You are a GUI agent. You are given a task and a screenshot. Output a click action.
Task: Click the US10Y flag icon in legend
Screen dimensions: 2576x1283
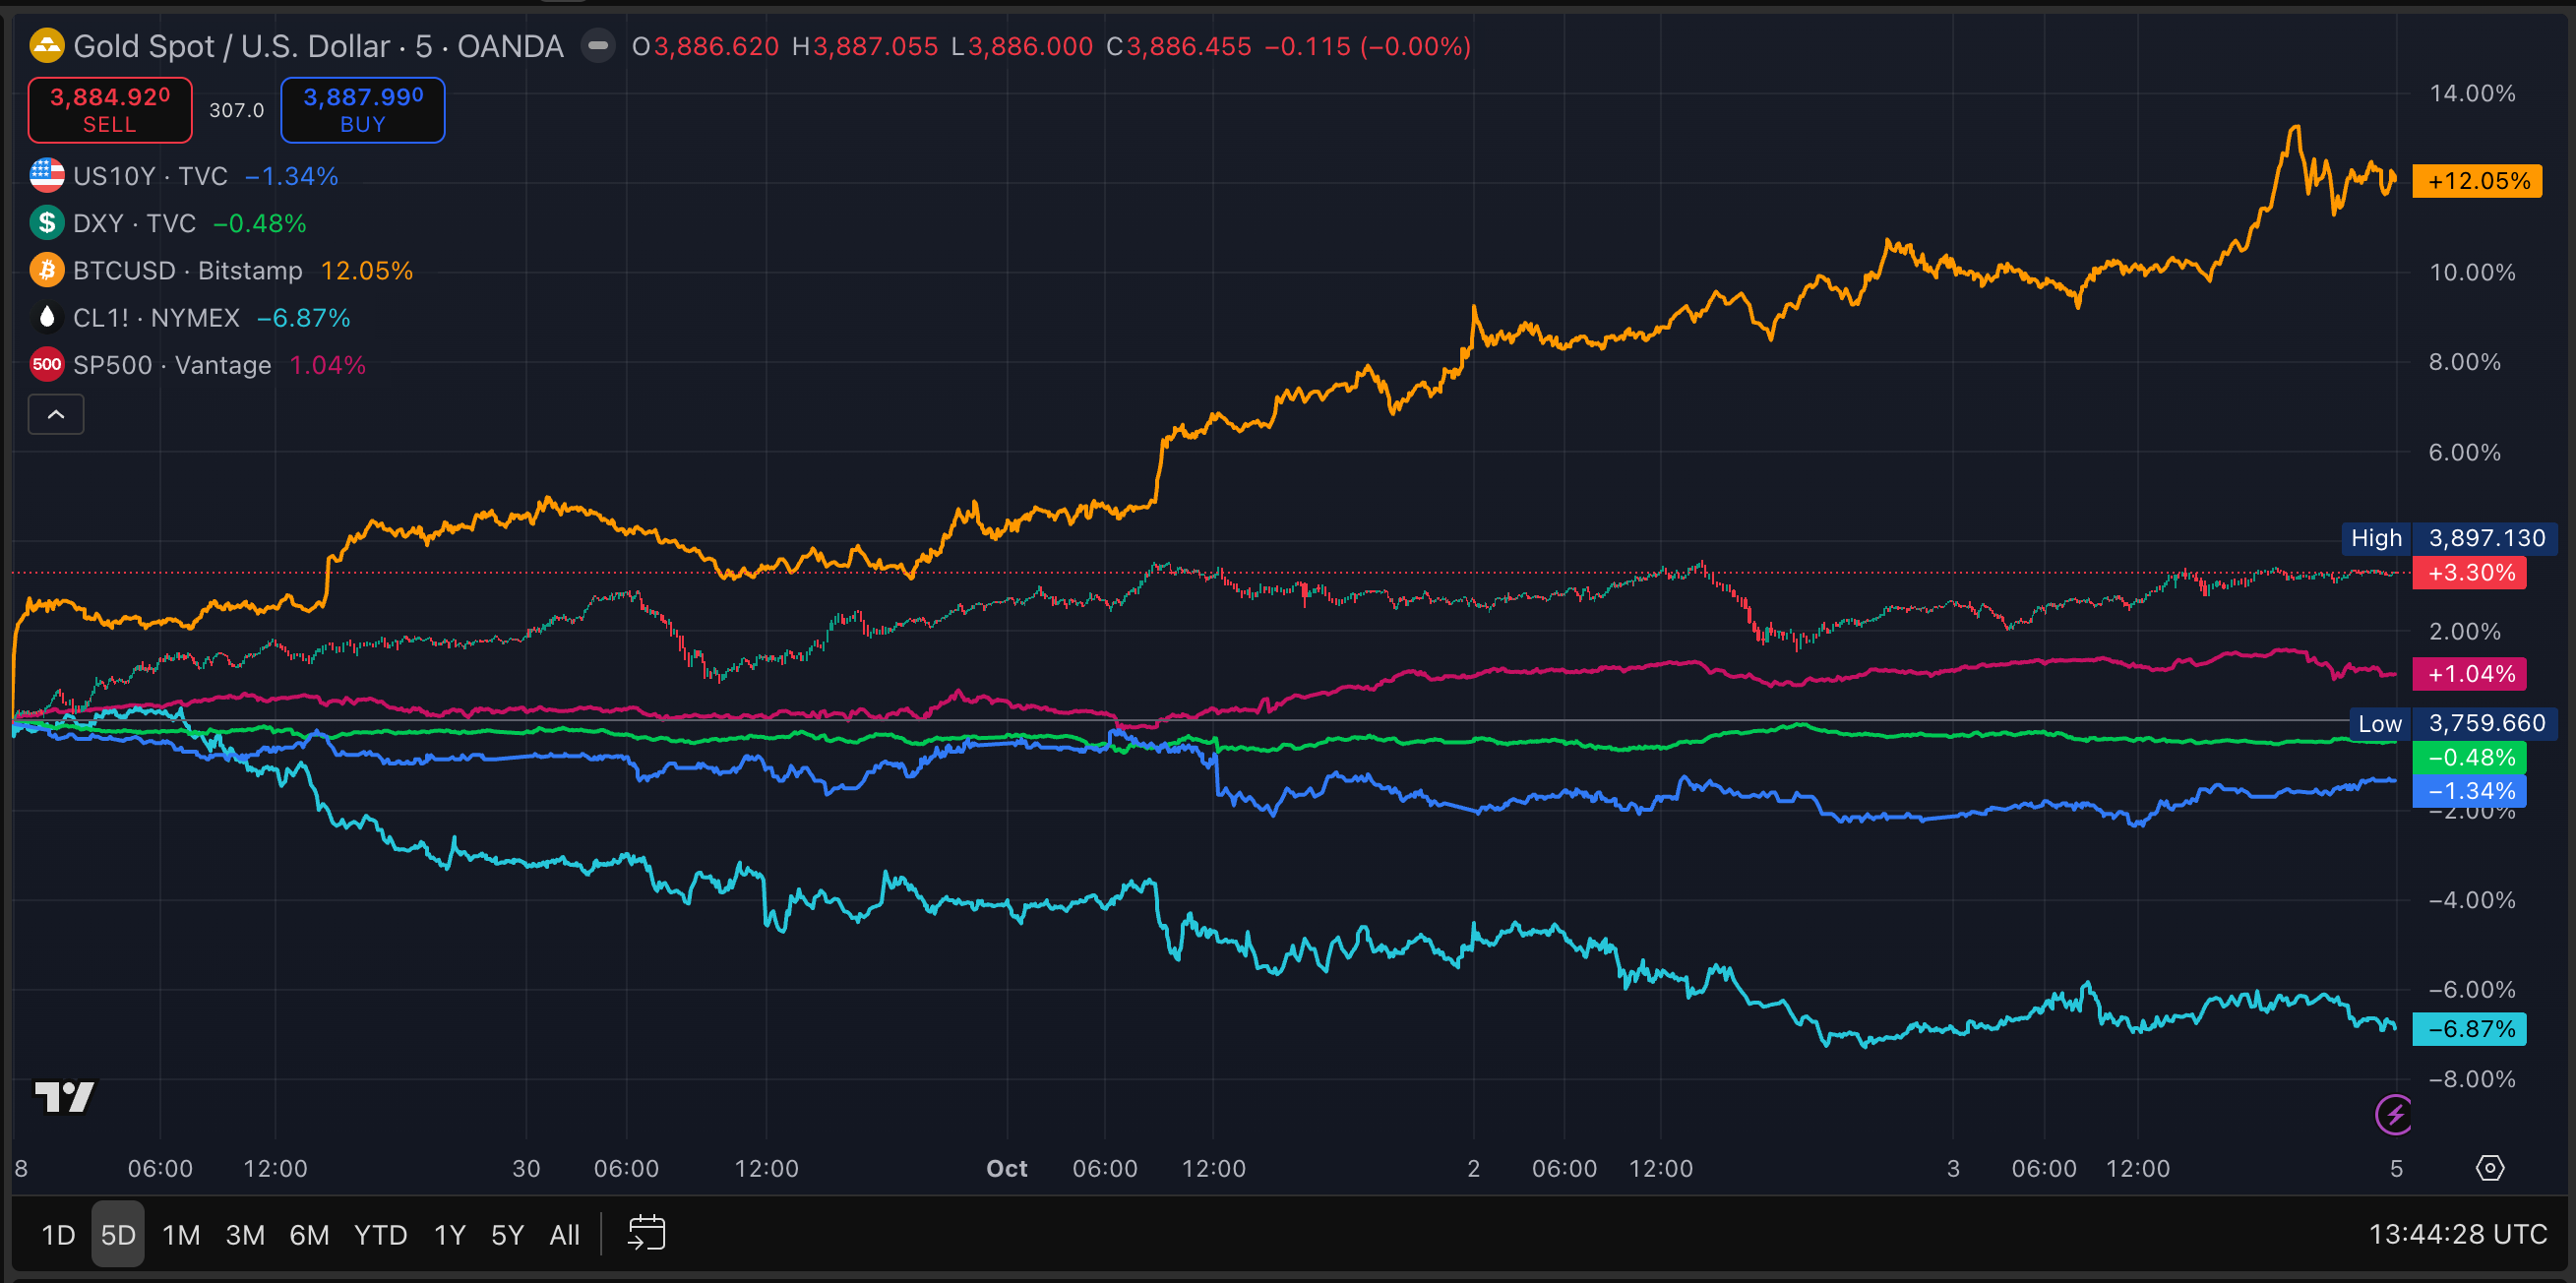(x=46, y=176)
